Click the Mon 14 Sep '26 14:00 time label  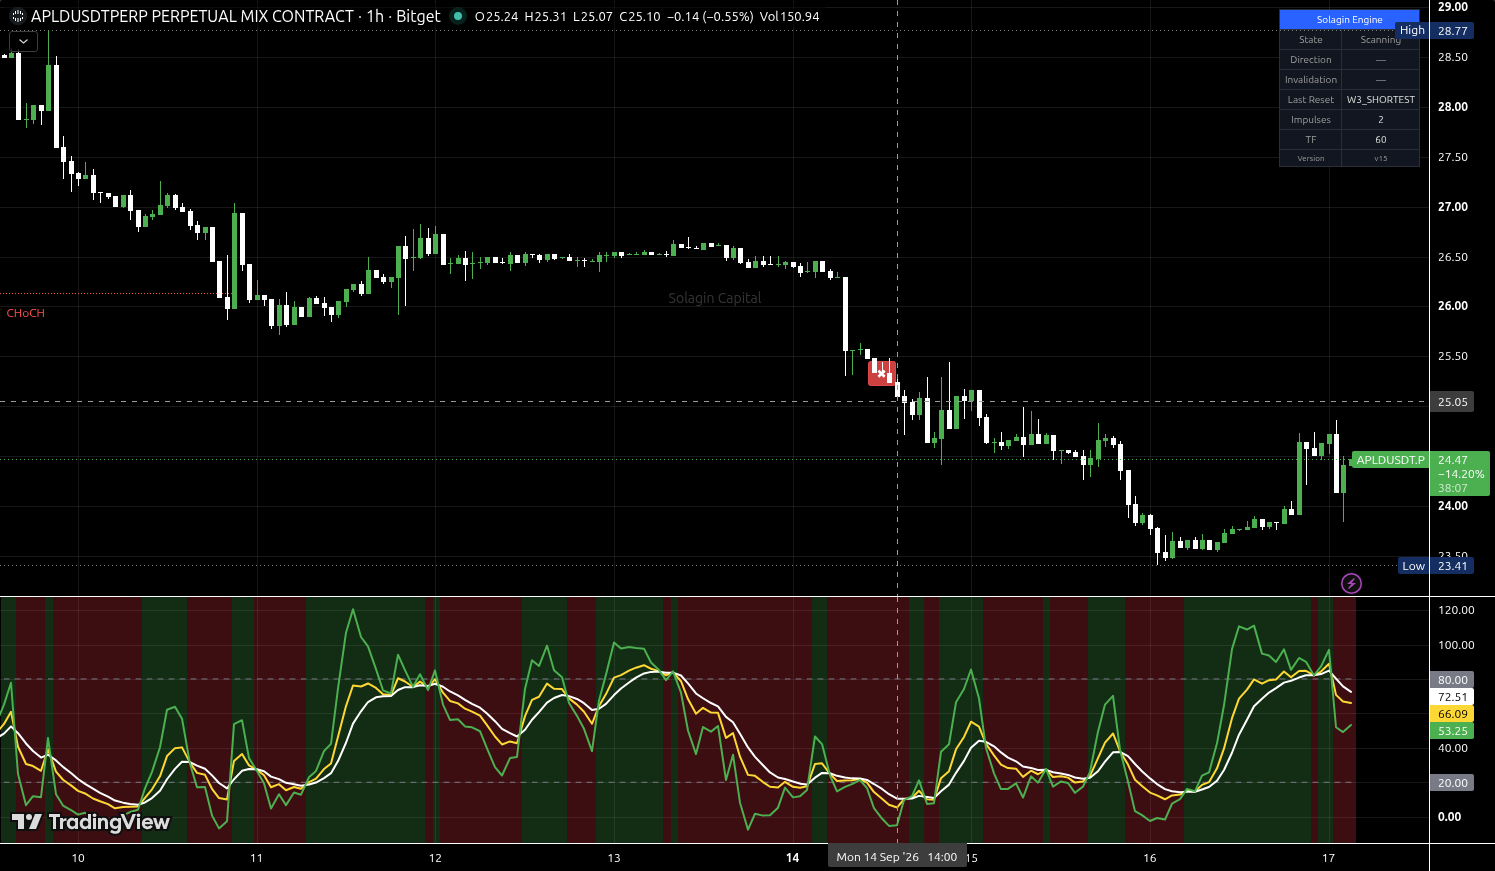tap(897, 857)
